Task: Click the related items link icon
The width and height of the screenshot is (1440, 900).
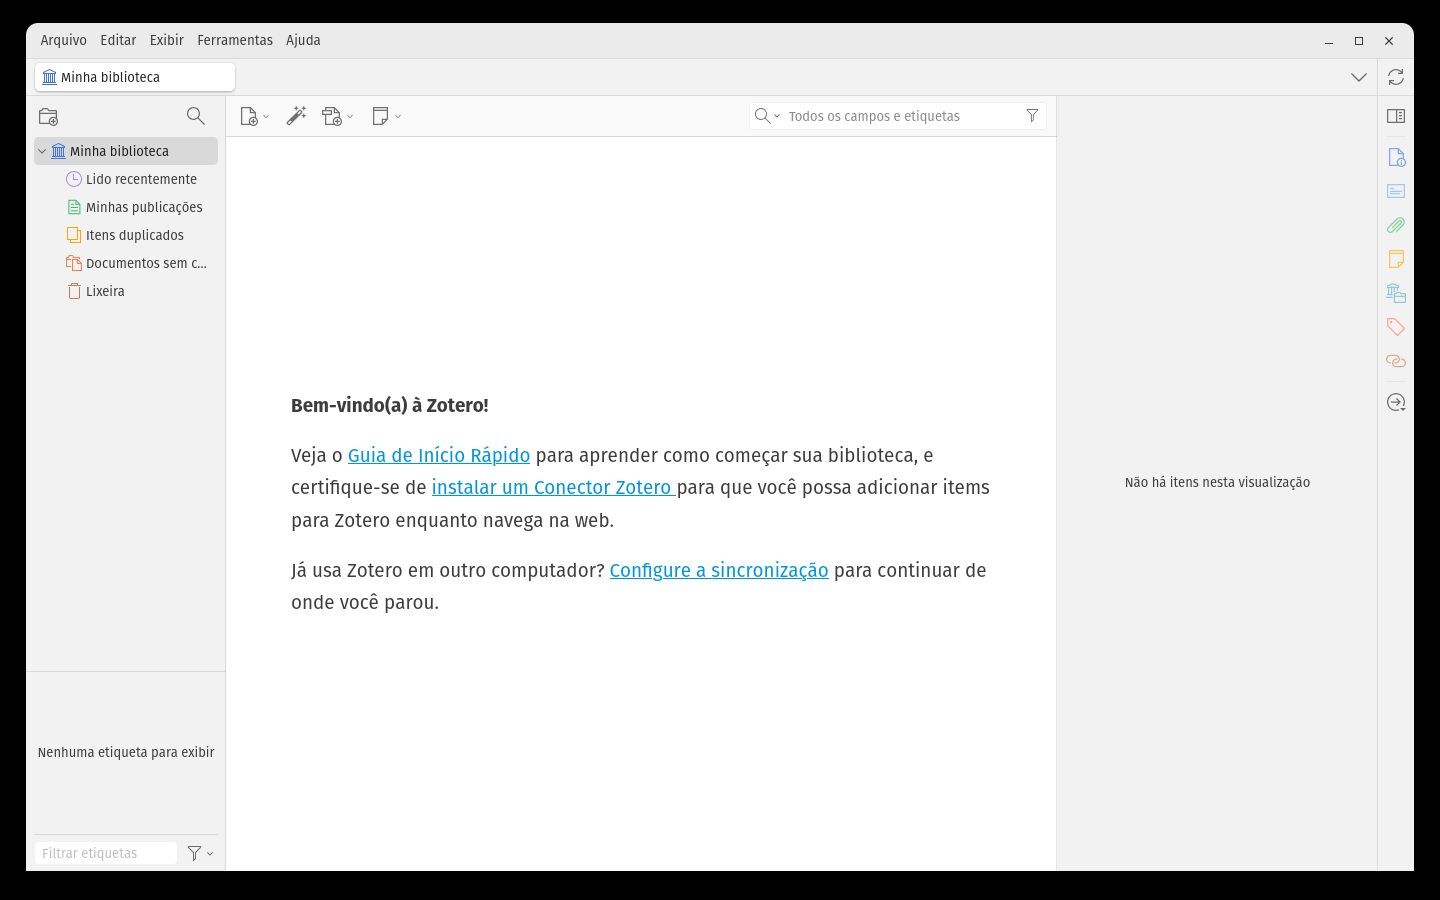Action: [1396, 361]
